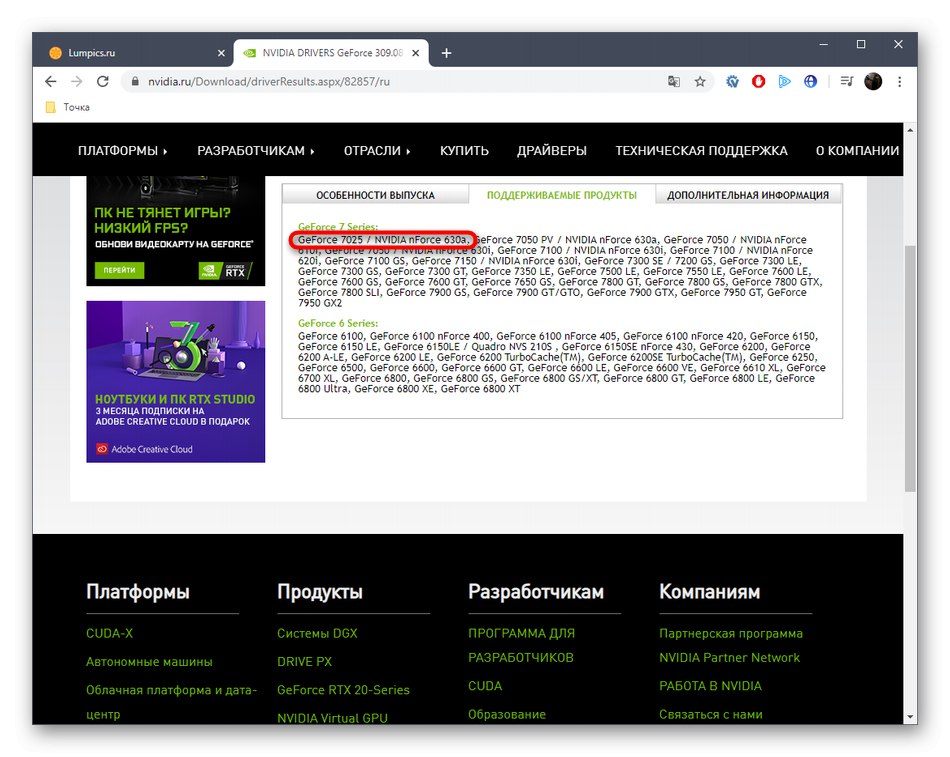This screenshot has height=757, width=950.
Task: Open the blue globe extension icon
Action: click(x=810, y=81)
